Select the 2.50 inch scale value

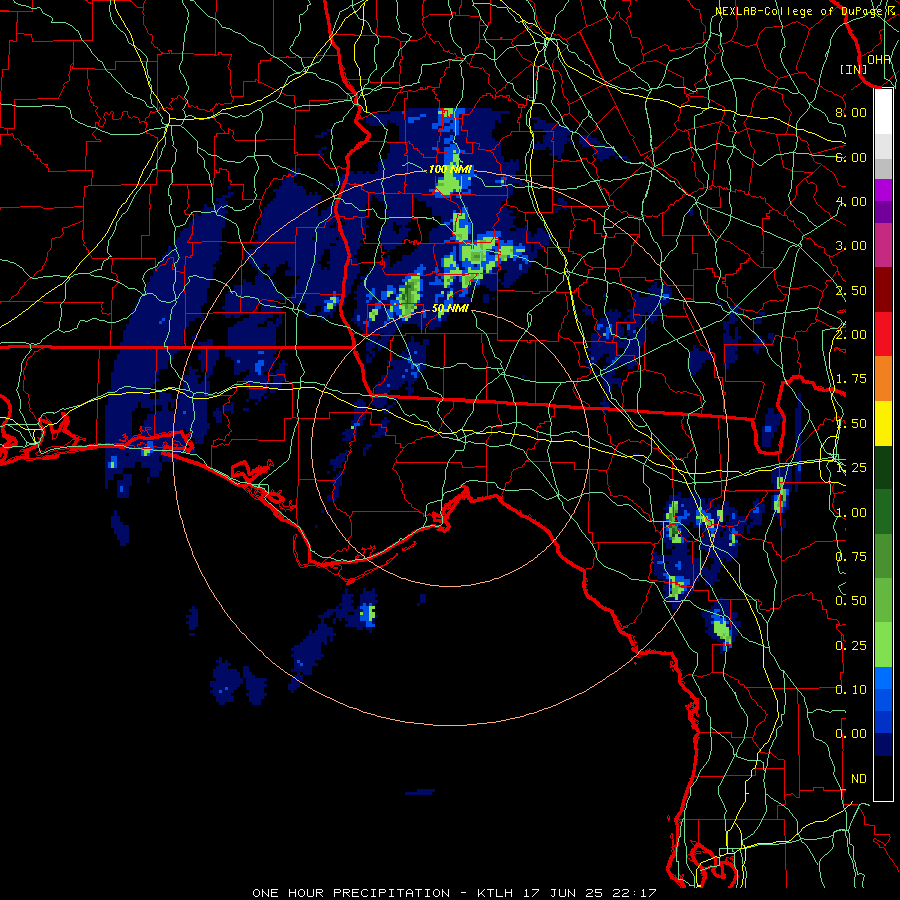click(x=851, y=290)
